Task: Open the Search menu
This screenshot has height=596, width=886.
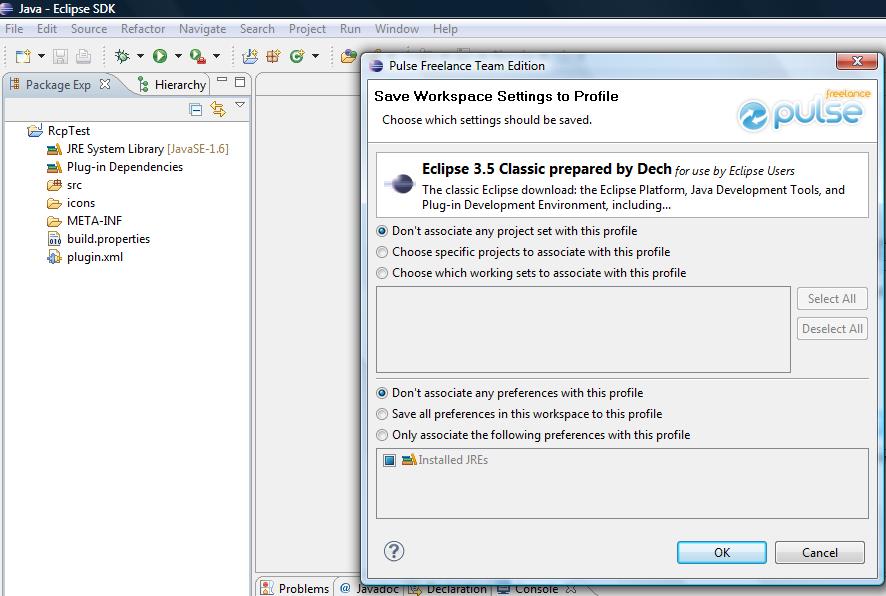Action: [x=257, y=29]
